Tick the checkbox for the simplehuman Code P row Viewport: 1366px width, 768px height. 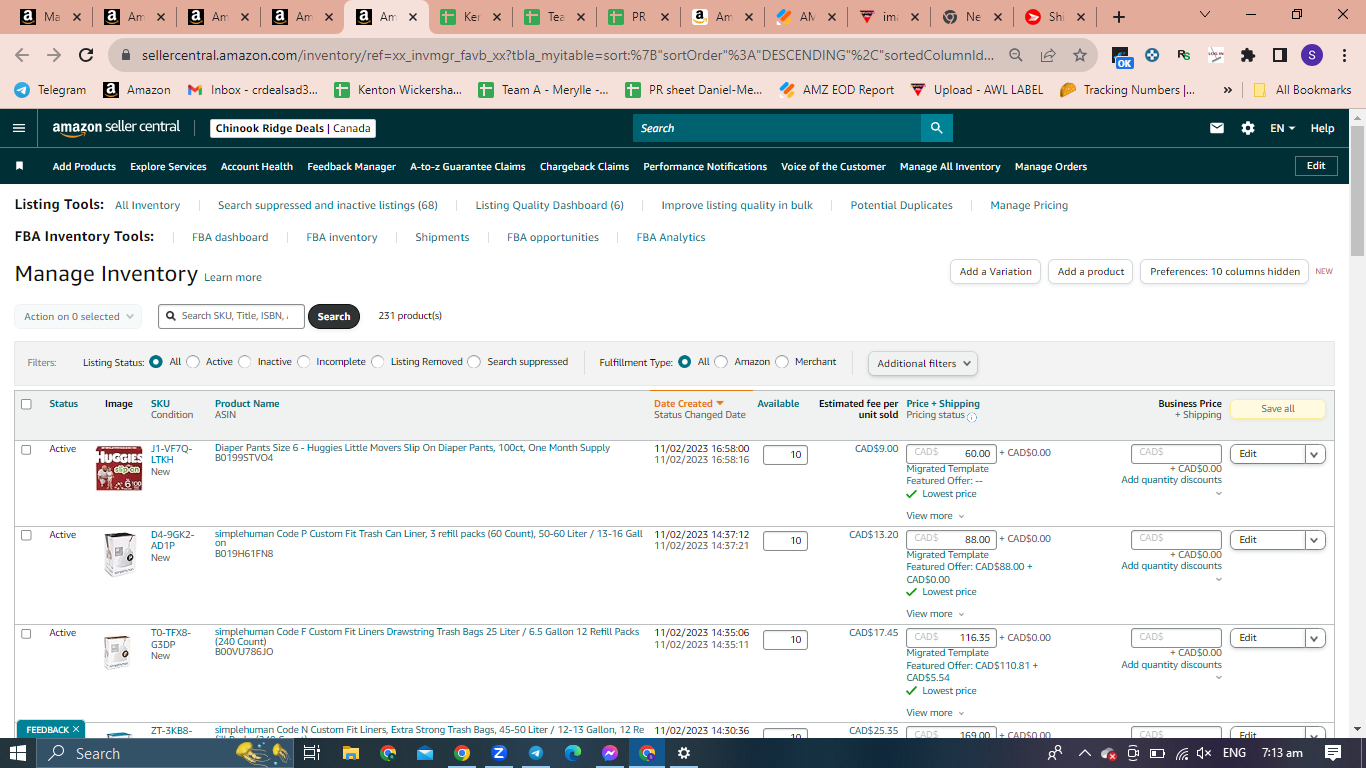point(26,535)
